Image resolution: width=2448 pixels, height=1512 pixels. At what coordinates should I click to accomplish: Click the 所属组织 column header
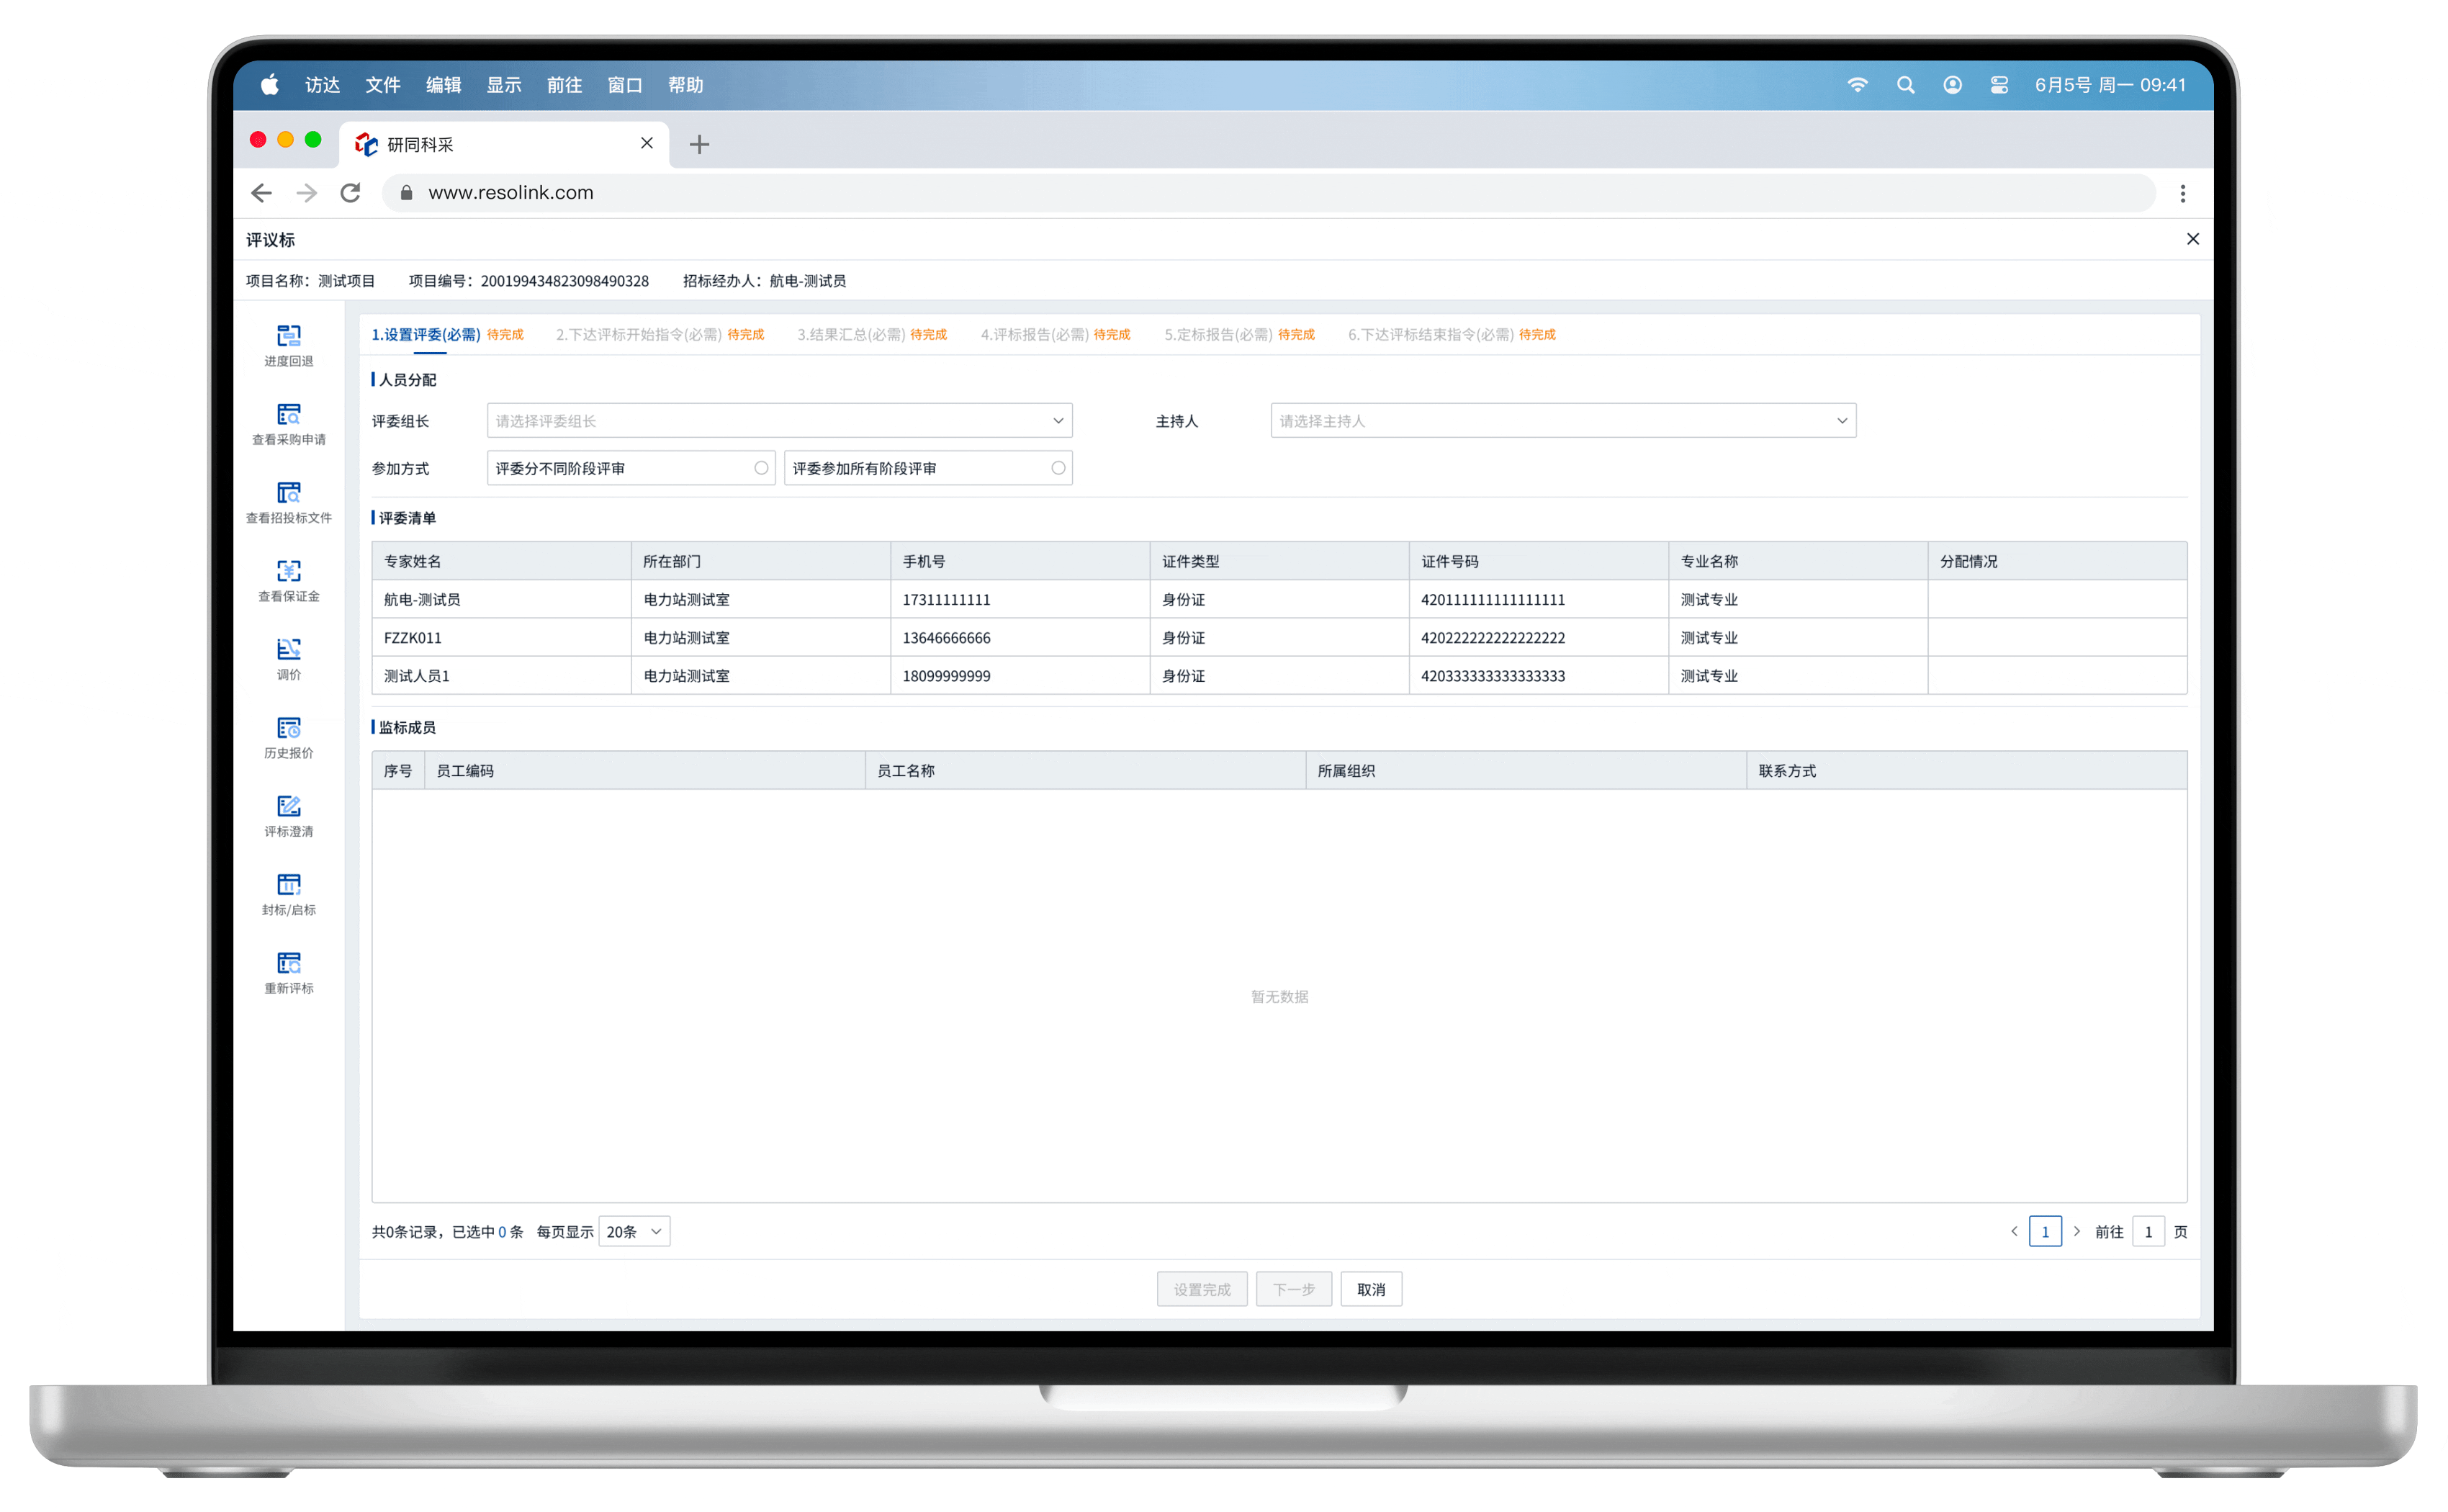point(1525,770)
